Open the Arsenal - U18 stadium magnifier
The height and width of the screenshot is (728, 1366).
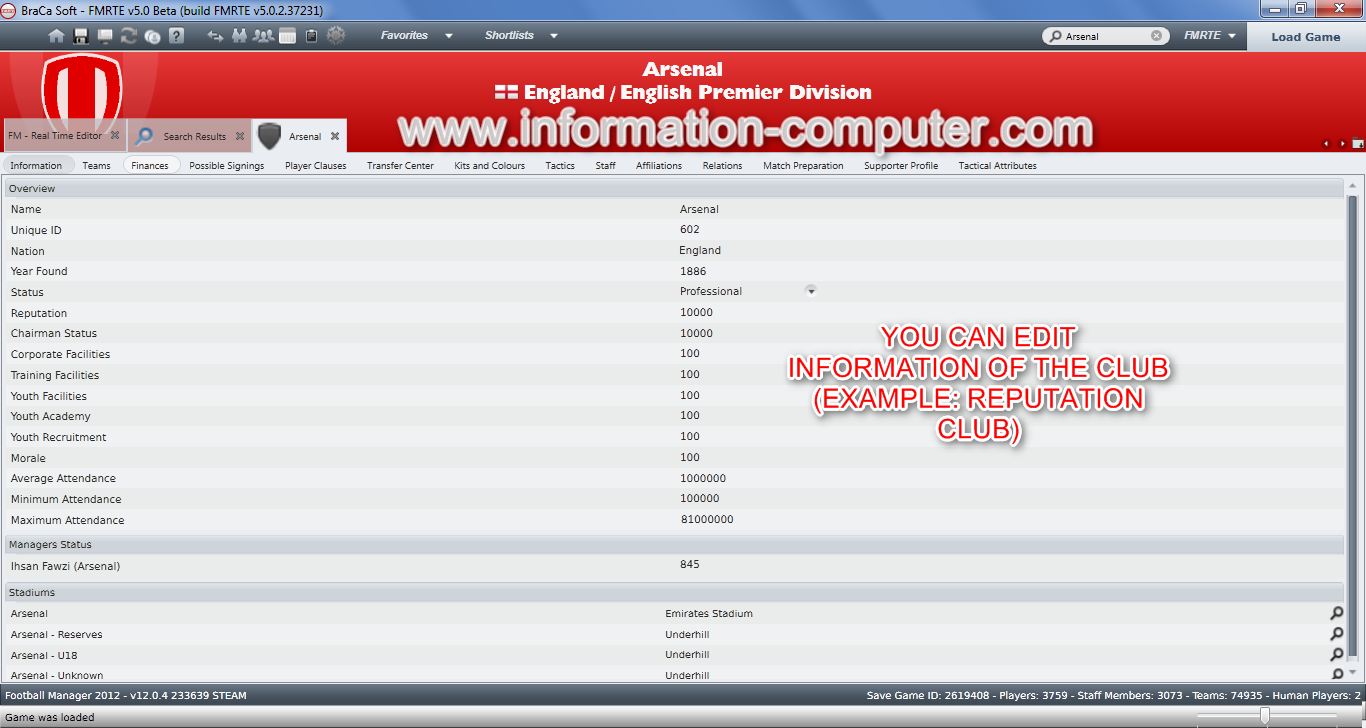[1336, 655]
